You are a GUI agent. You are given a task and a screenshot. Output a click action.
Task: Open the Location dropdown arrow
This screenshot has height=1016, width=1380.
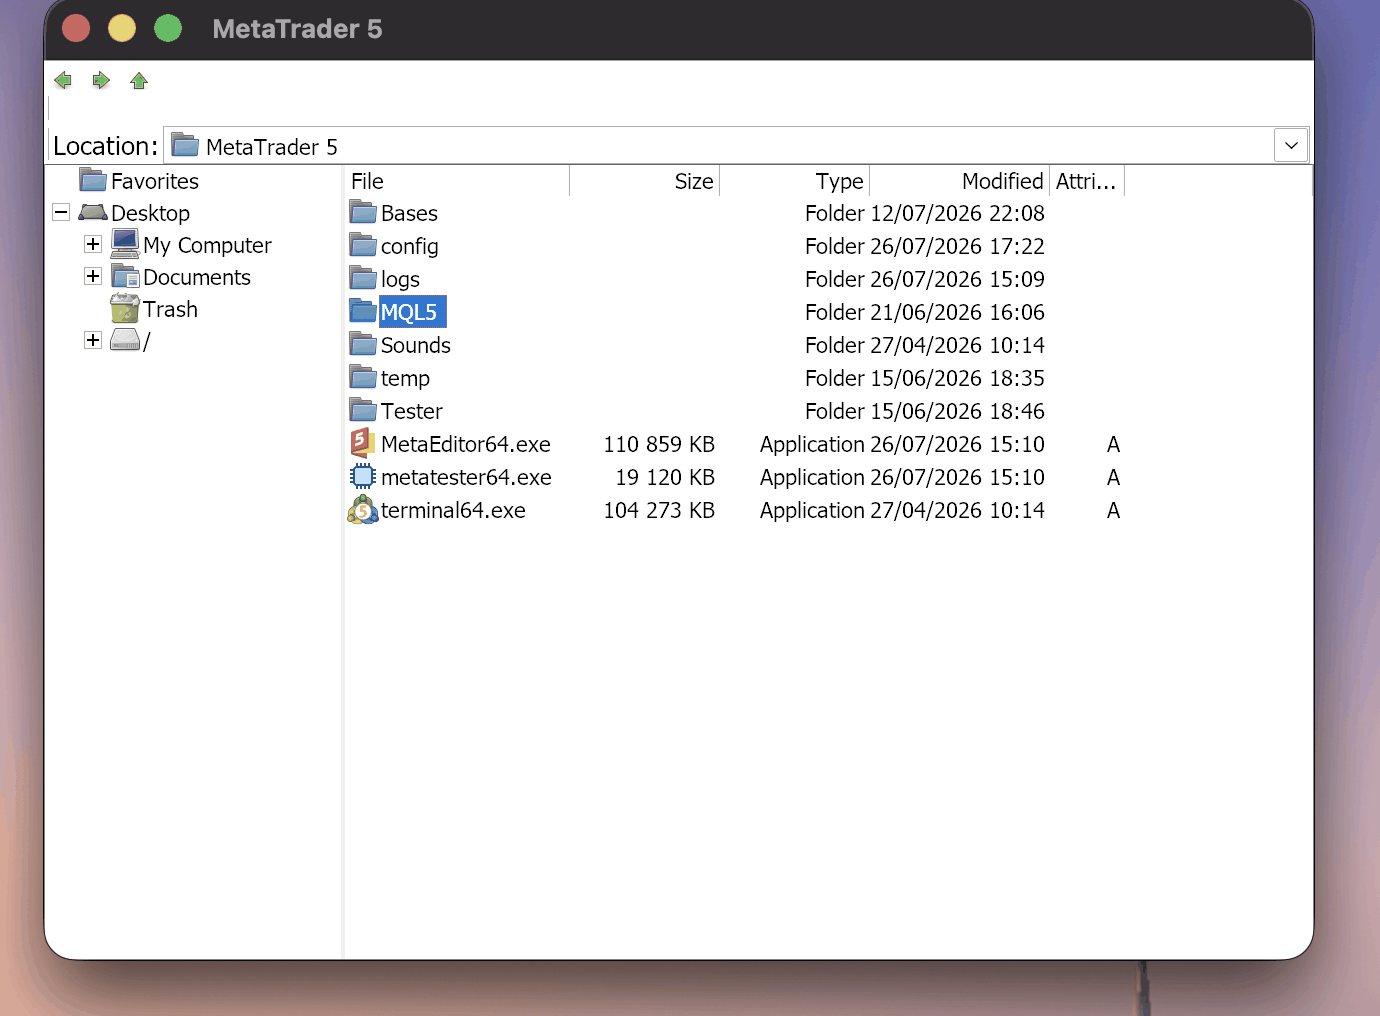pyautogui.click(x=1291, y=146)
